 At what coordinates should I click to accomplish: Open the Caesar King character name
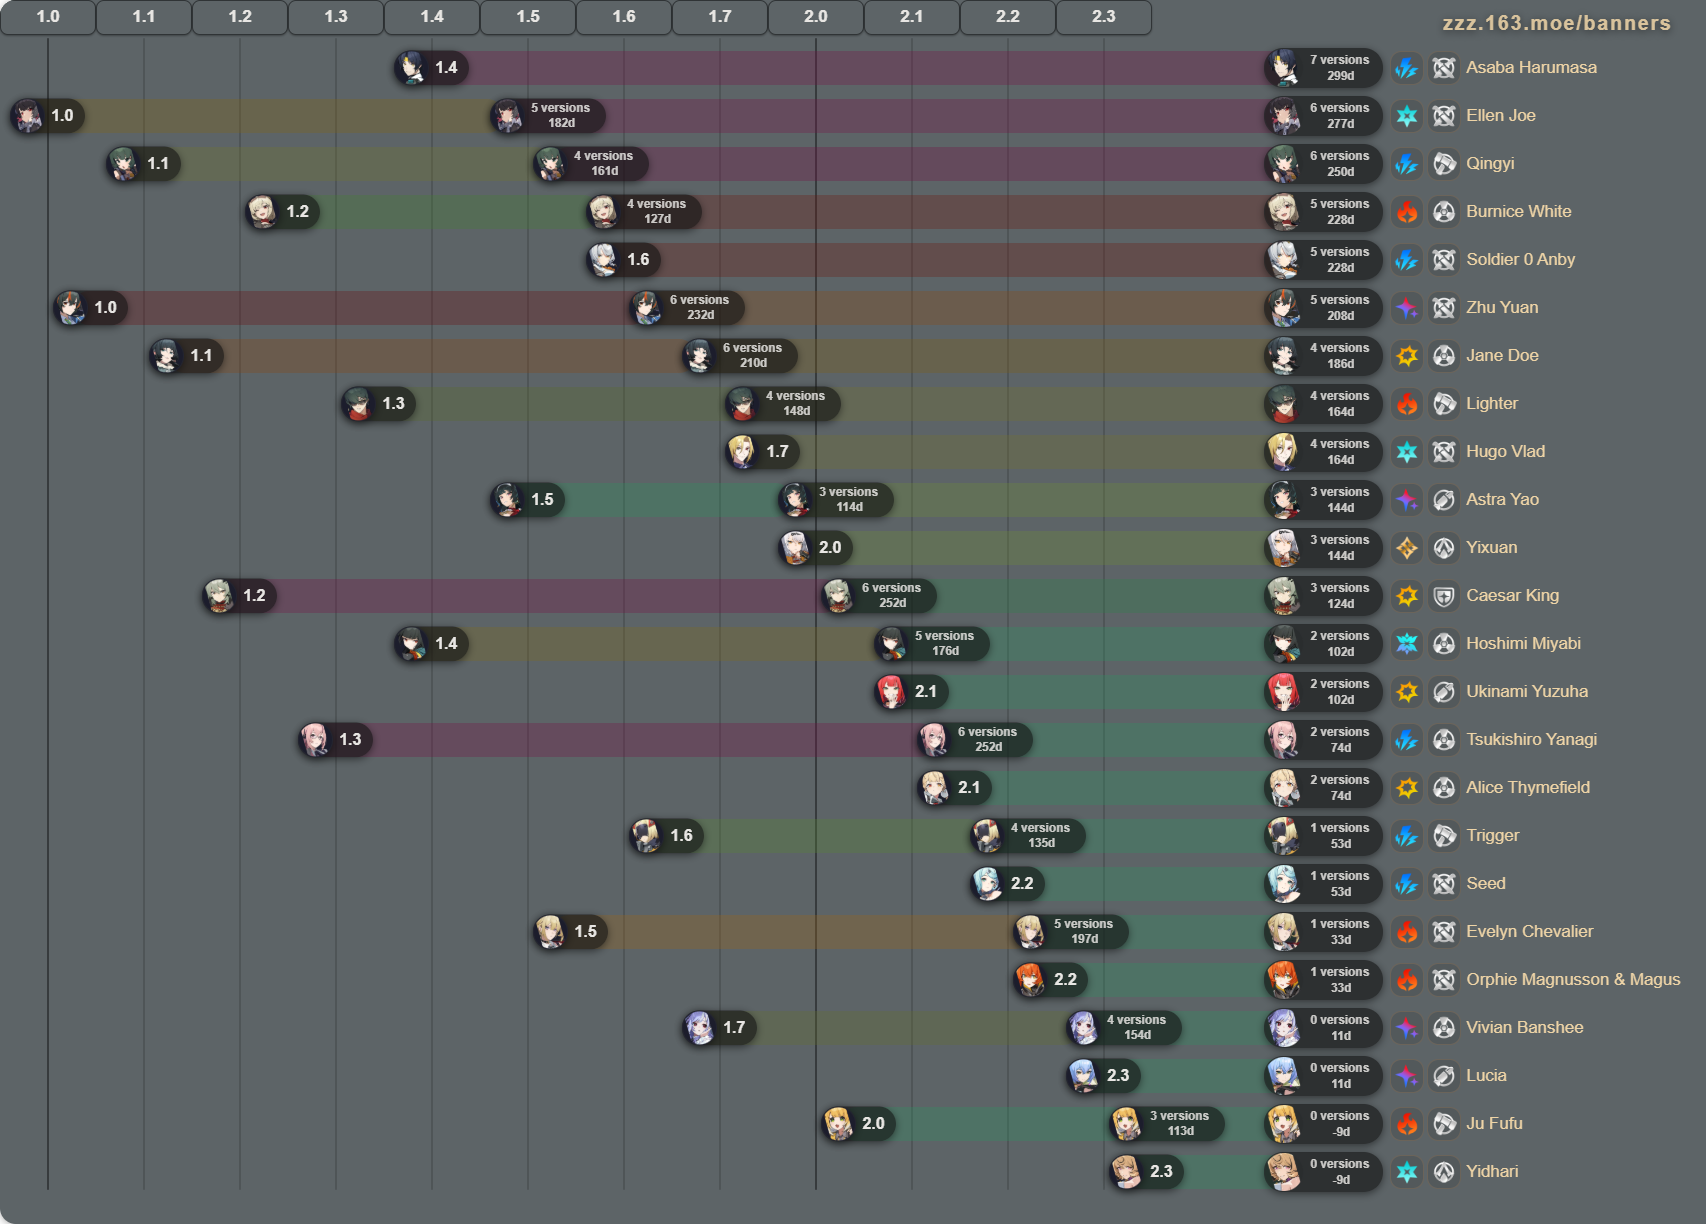point(1512,596)
